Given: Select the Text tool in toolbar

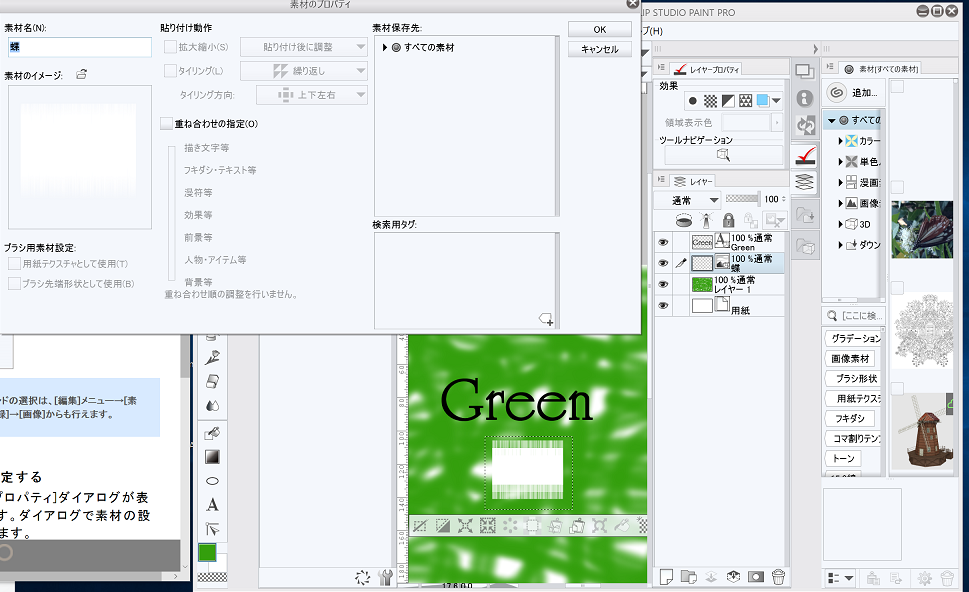Looking at the screenshot, I should coord(212,505).
